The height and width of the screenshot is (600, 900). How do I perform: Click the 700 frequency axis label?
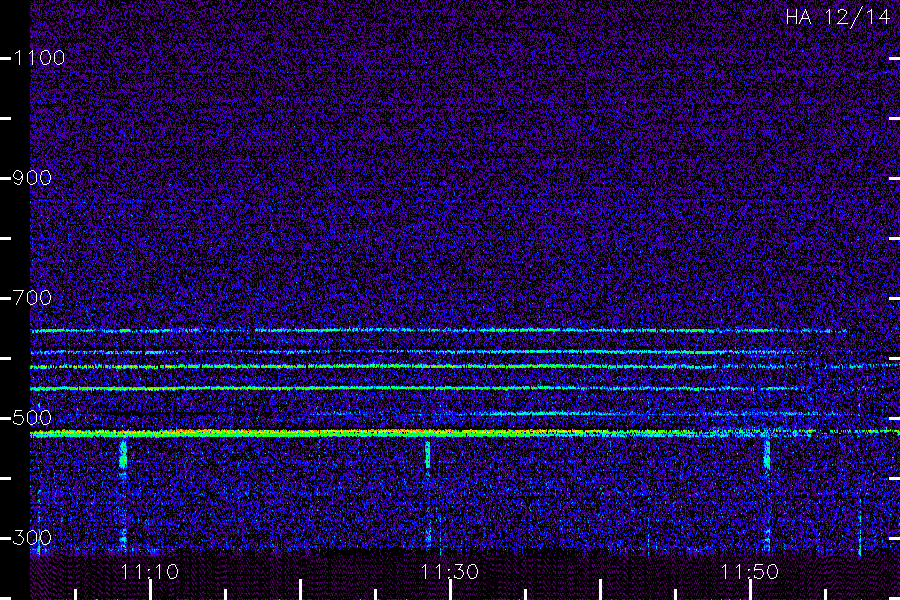[32, 298]
